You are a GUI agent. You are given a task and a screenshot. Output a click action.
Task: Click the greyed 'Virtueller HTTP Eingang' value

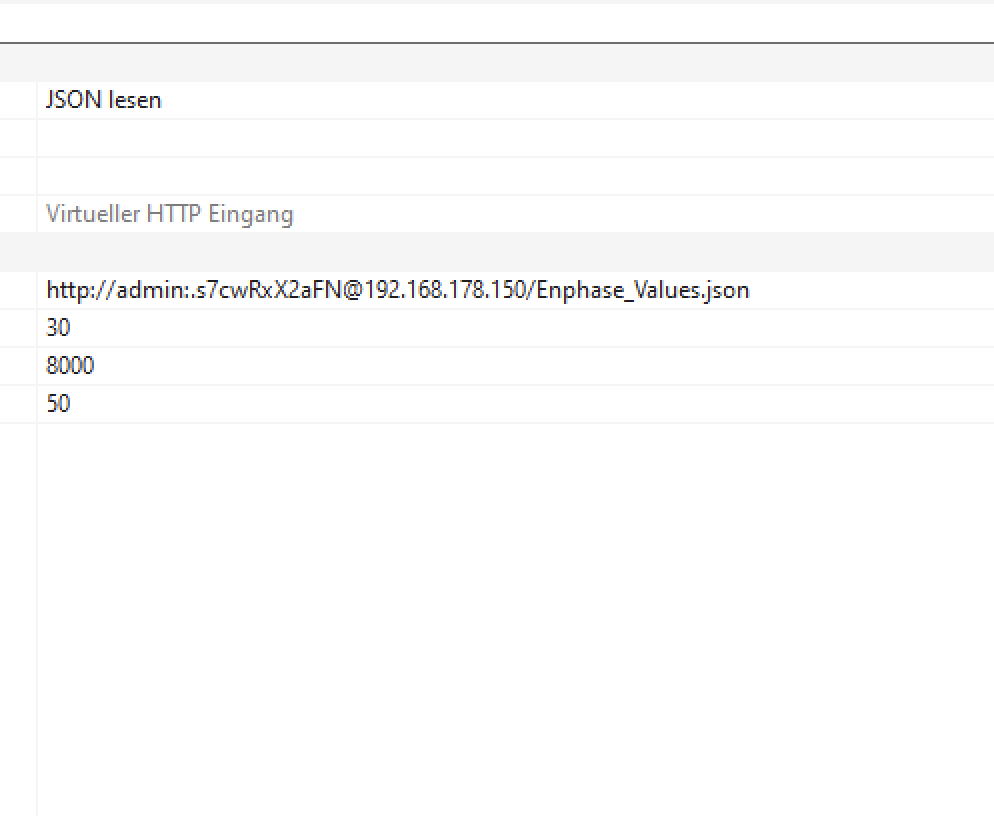tap(170, 214)
